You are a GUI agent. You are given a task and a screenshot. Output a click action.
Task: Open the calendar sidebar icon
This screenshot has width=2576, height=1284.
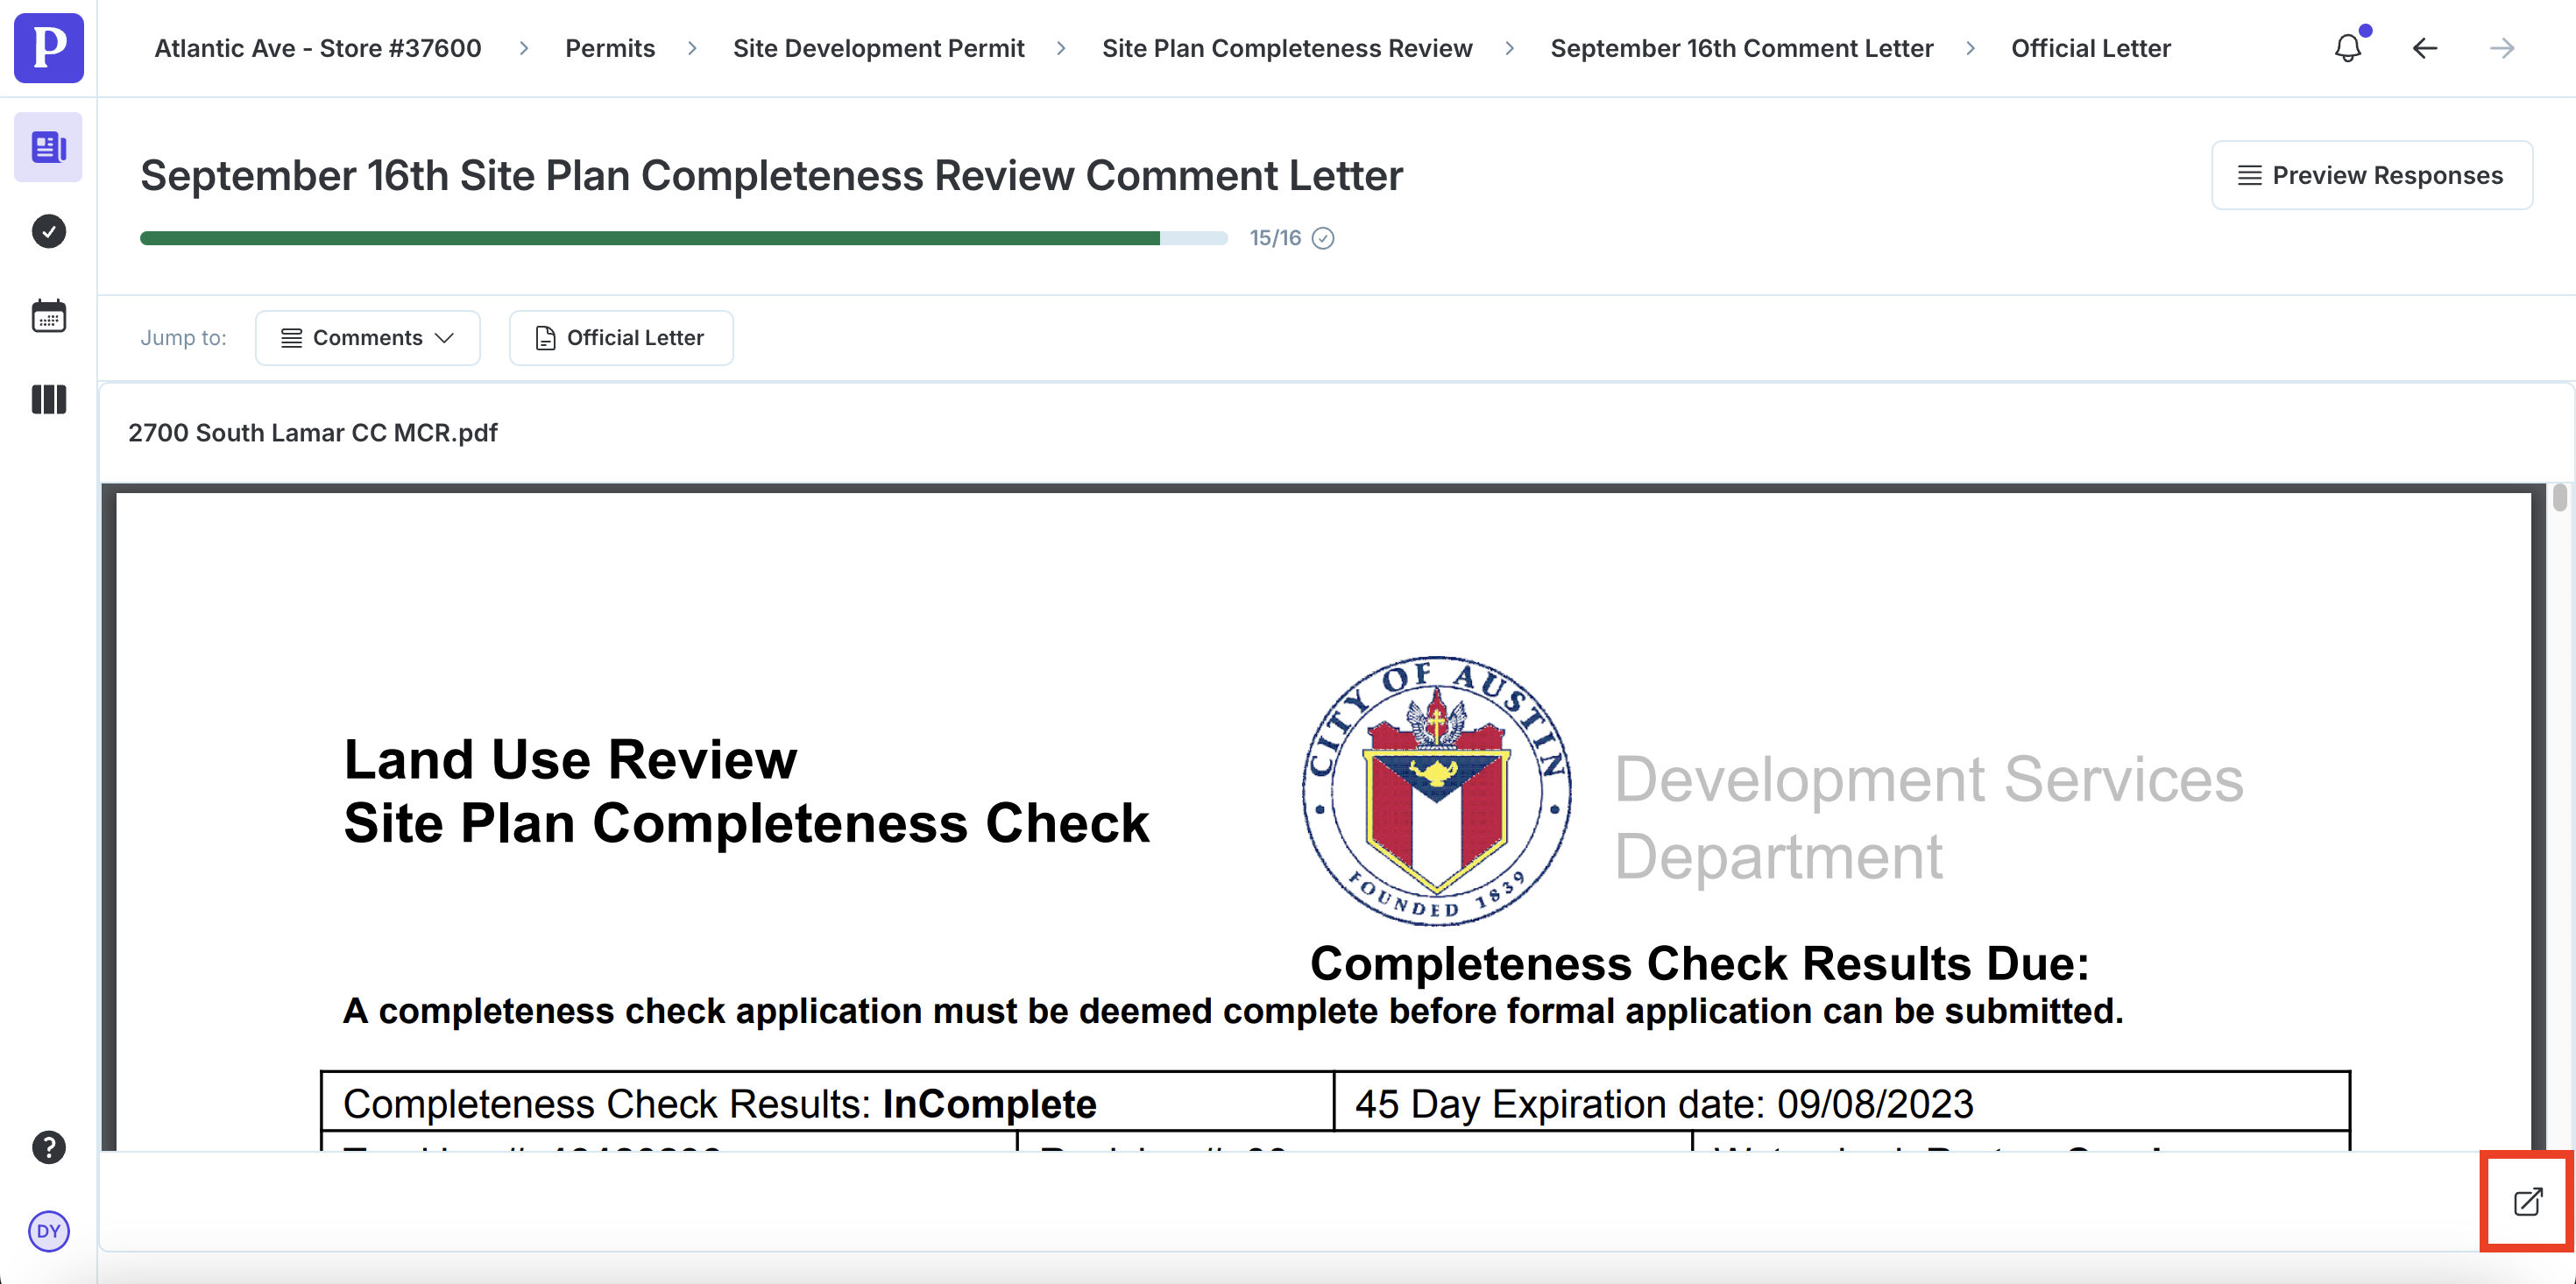coord(48,316)
